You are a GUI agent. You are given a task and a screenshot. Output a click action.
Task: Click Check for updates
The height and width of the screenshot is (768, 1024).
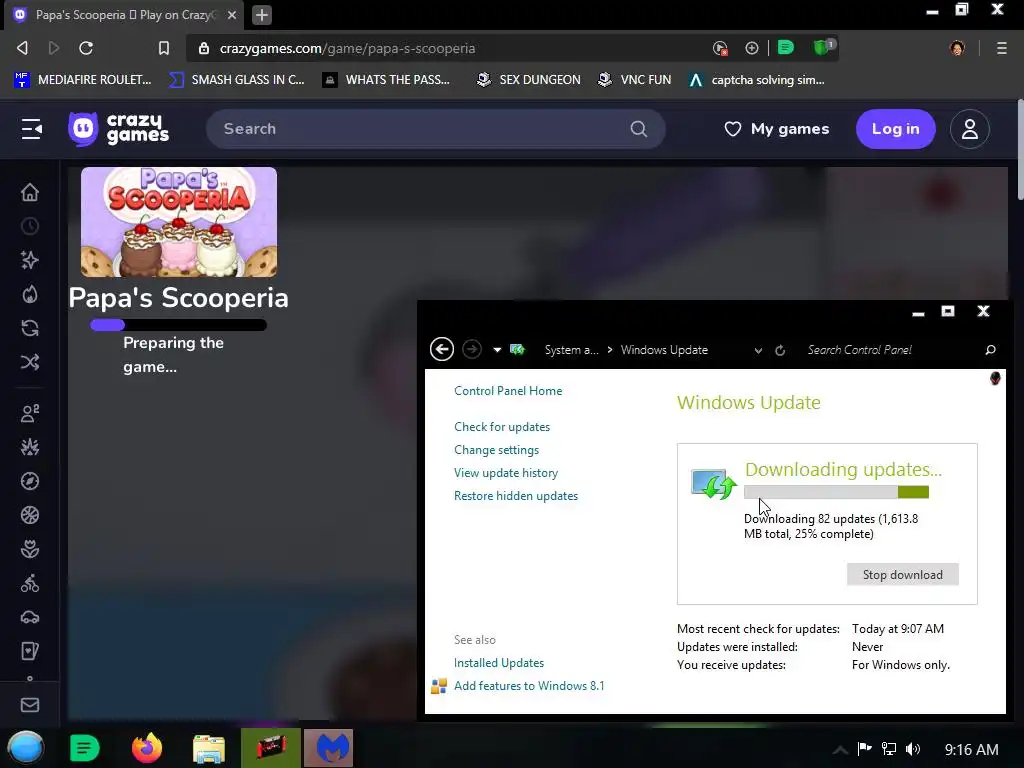click(502, 426)
